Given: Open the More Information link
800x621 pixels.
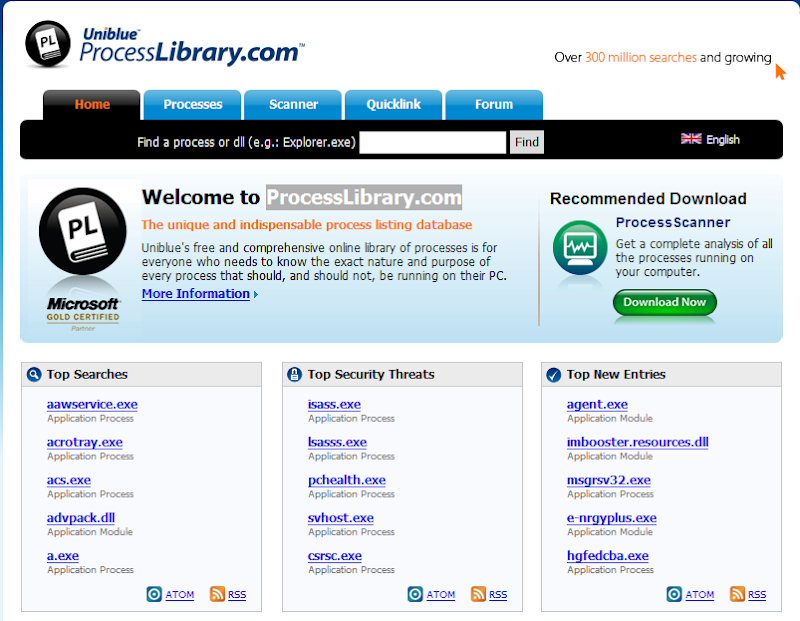Looking at the screenshot, I should (x=195, y=294).
